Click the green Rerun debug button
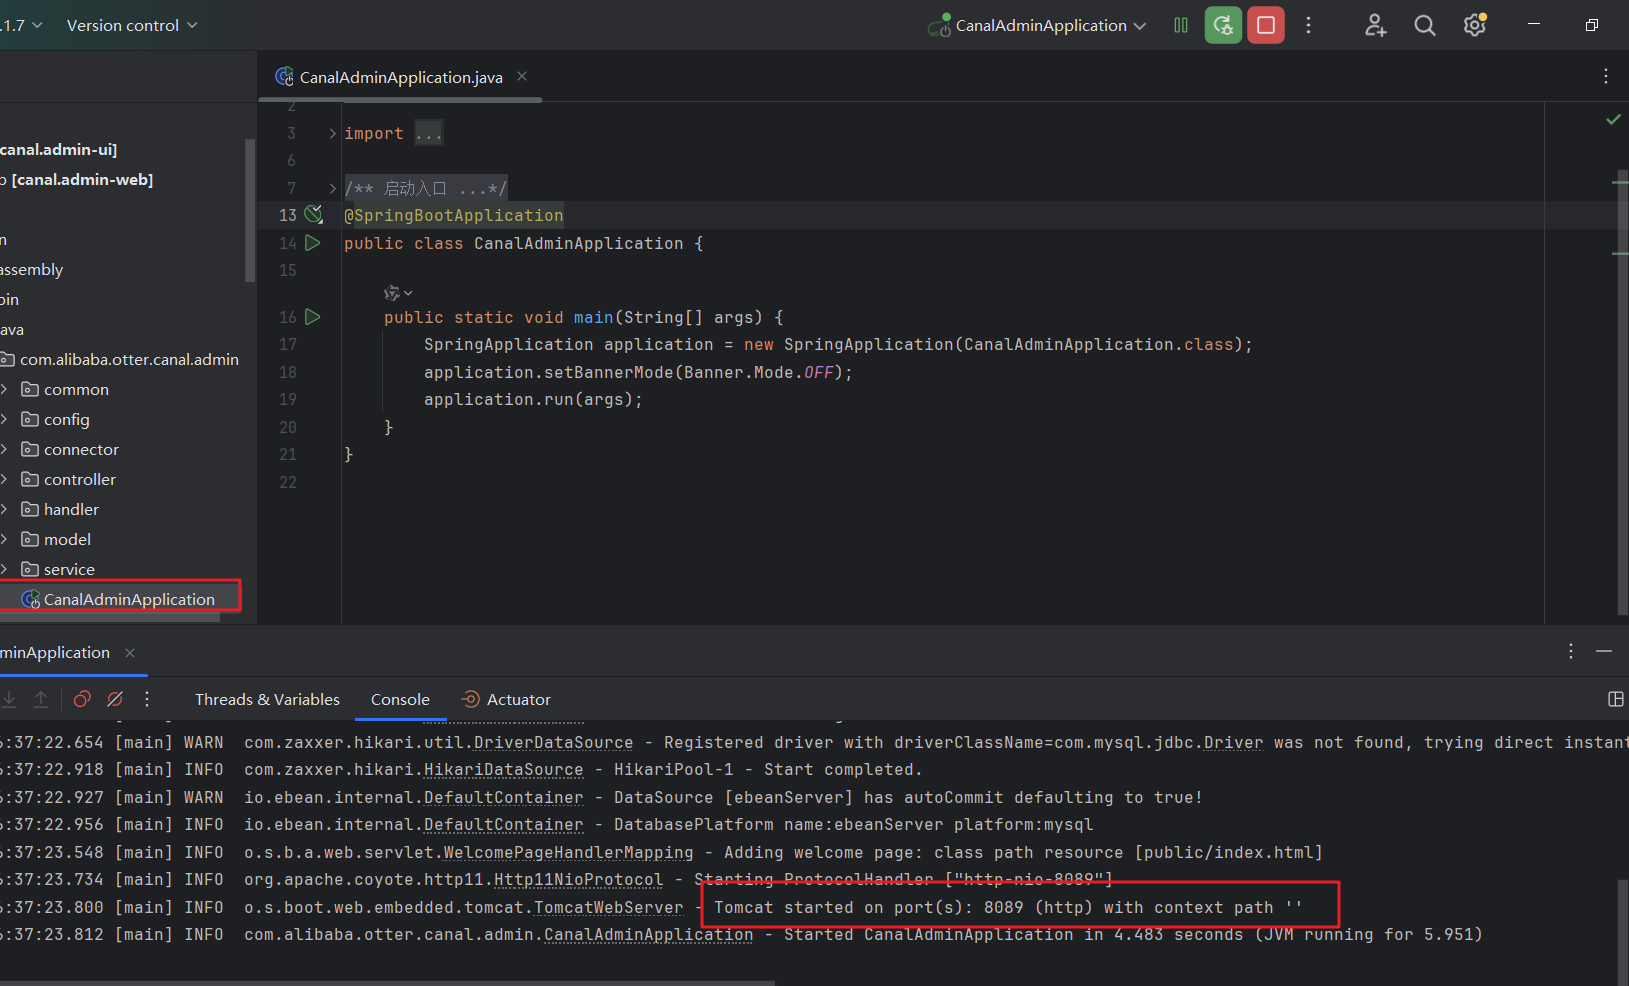Viewport: 1629px width, 986px height. tap(1223, 25)
